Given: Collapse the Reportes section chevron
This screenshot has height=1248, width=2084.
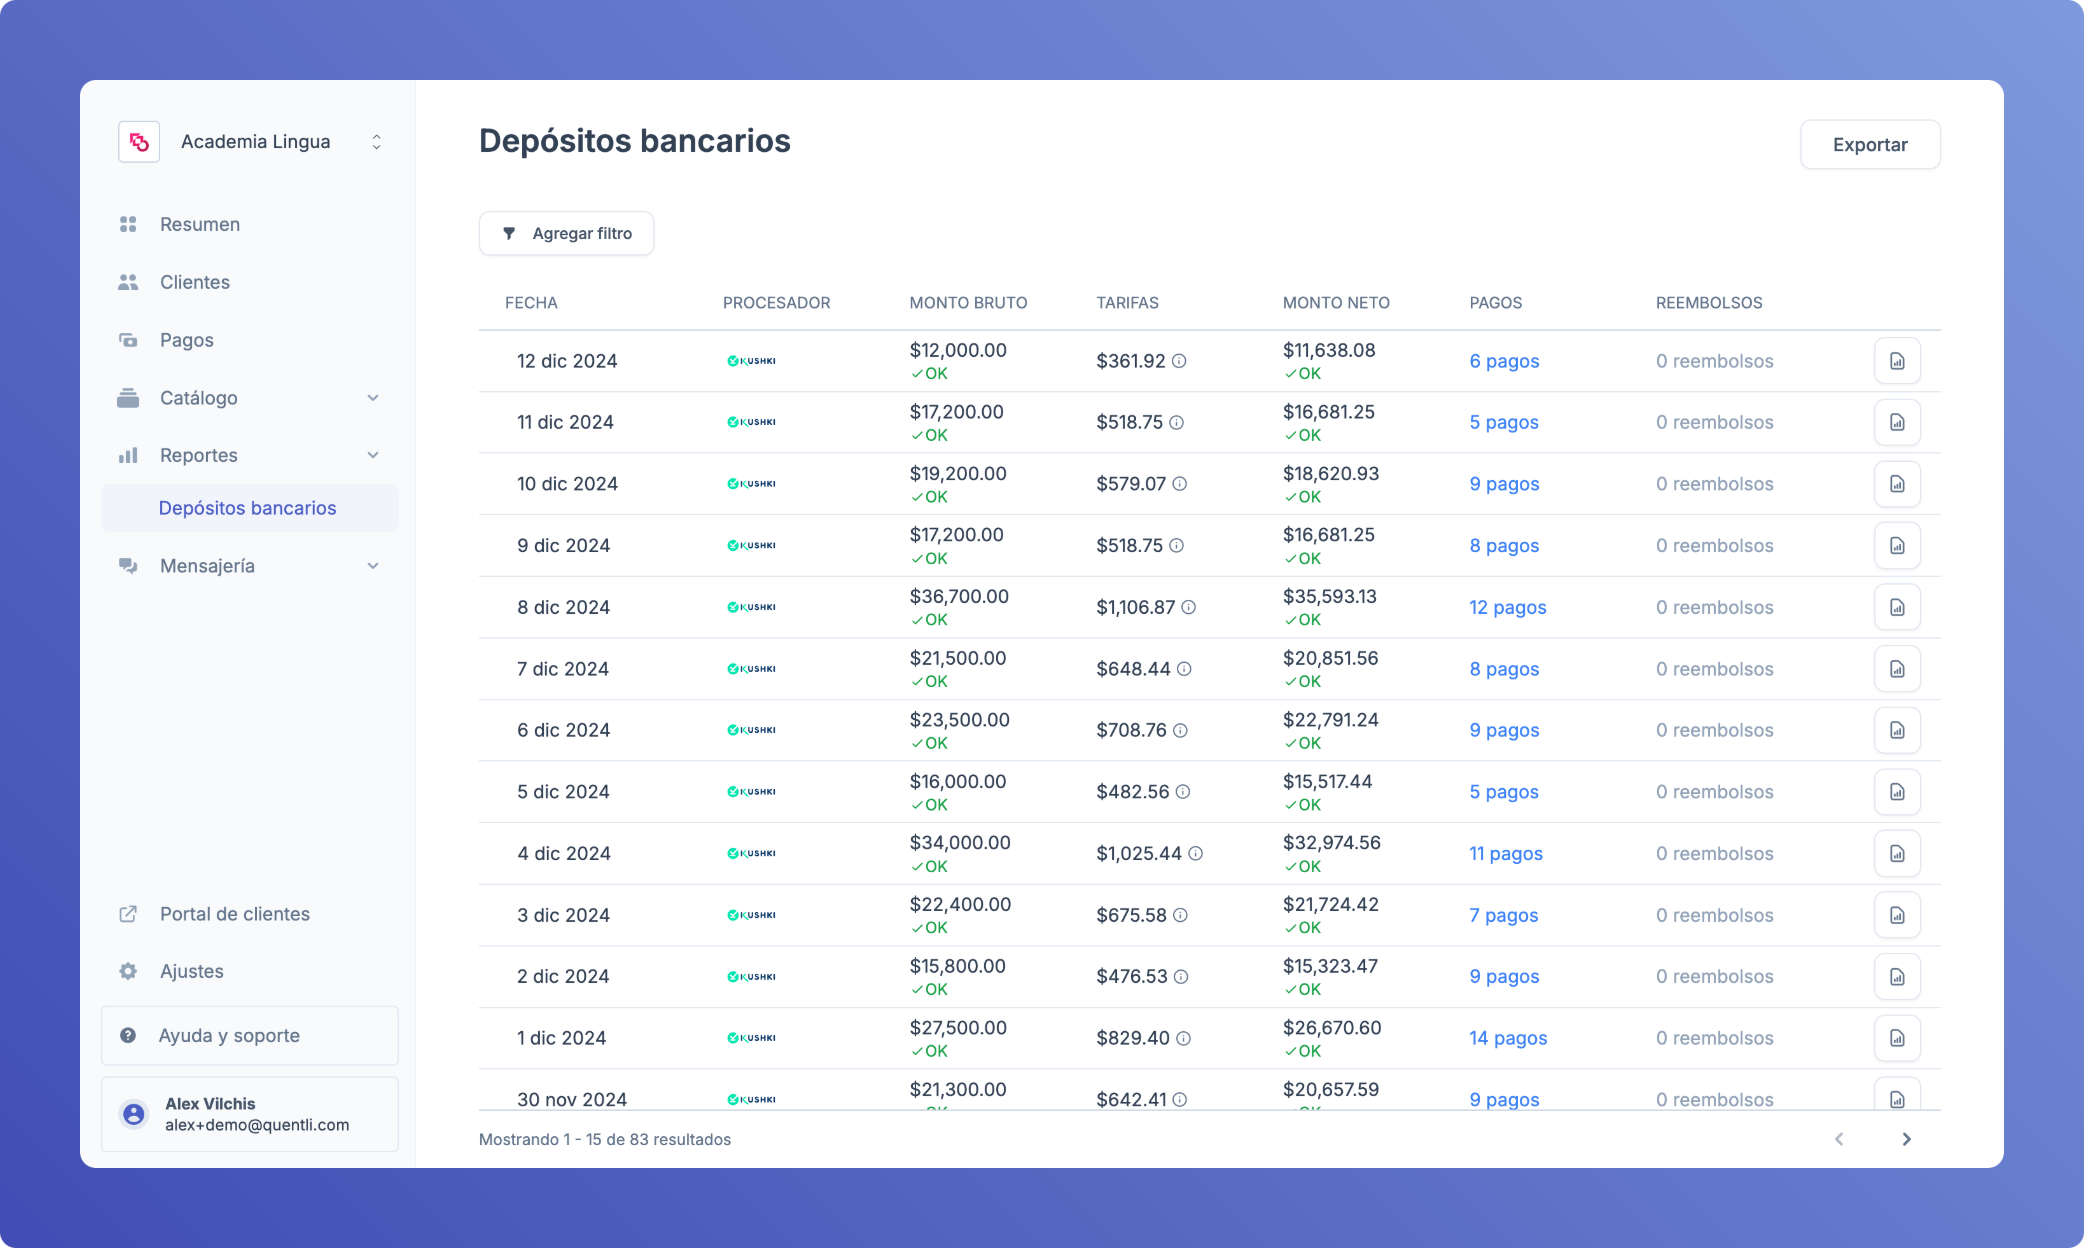Looking at the screenshot, I should pyautogui.click(x=373, y=455).
